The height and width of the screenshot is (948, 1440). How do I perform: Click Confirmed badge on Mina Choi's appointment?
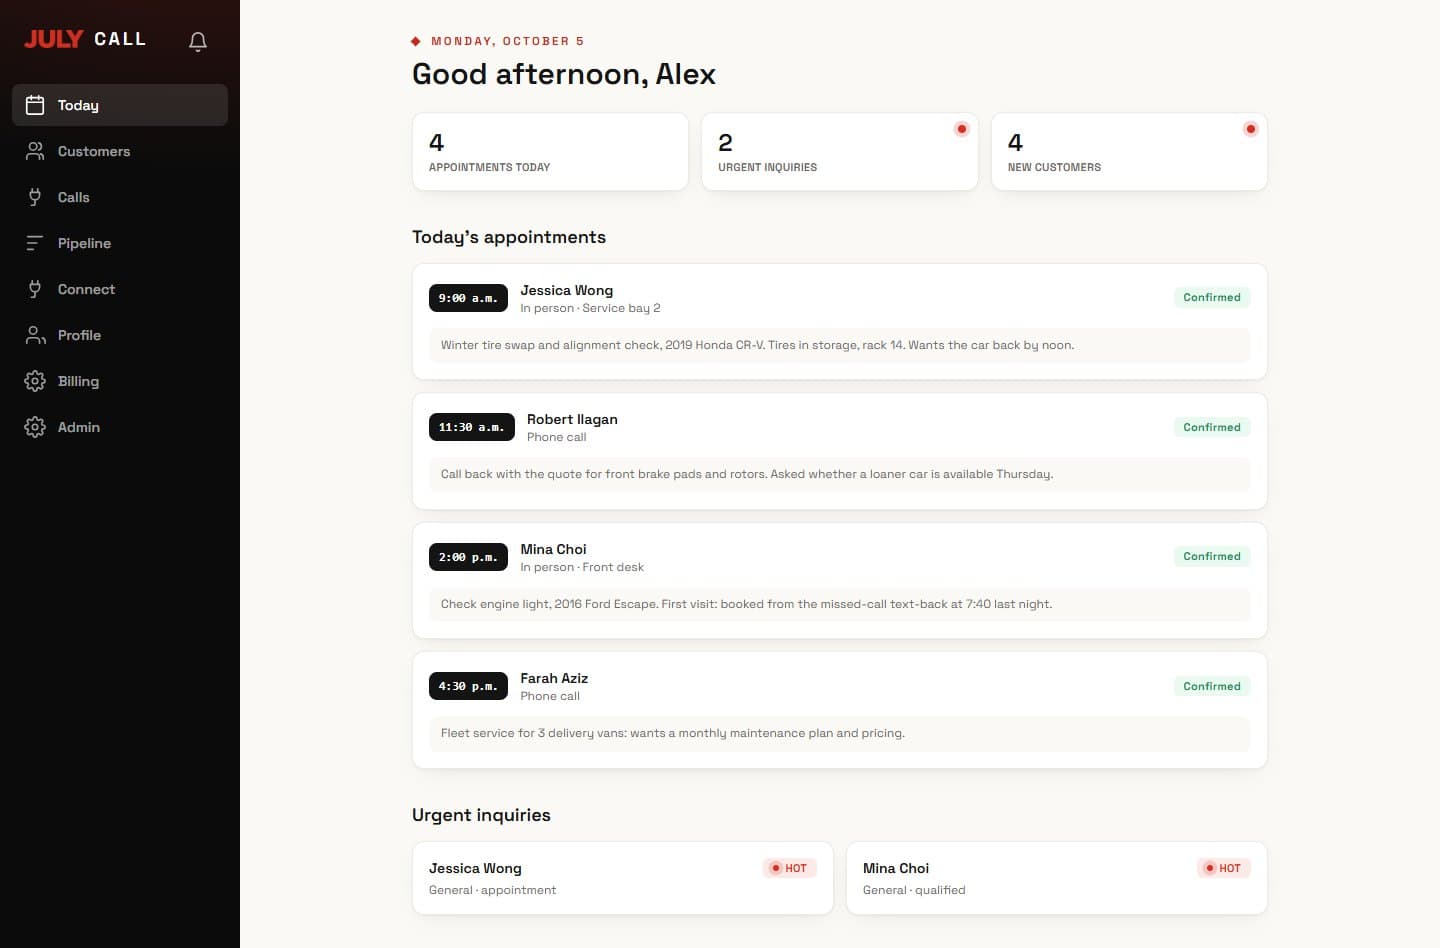click(1212, 556)
